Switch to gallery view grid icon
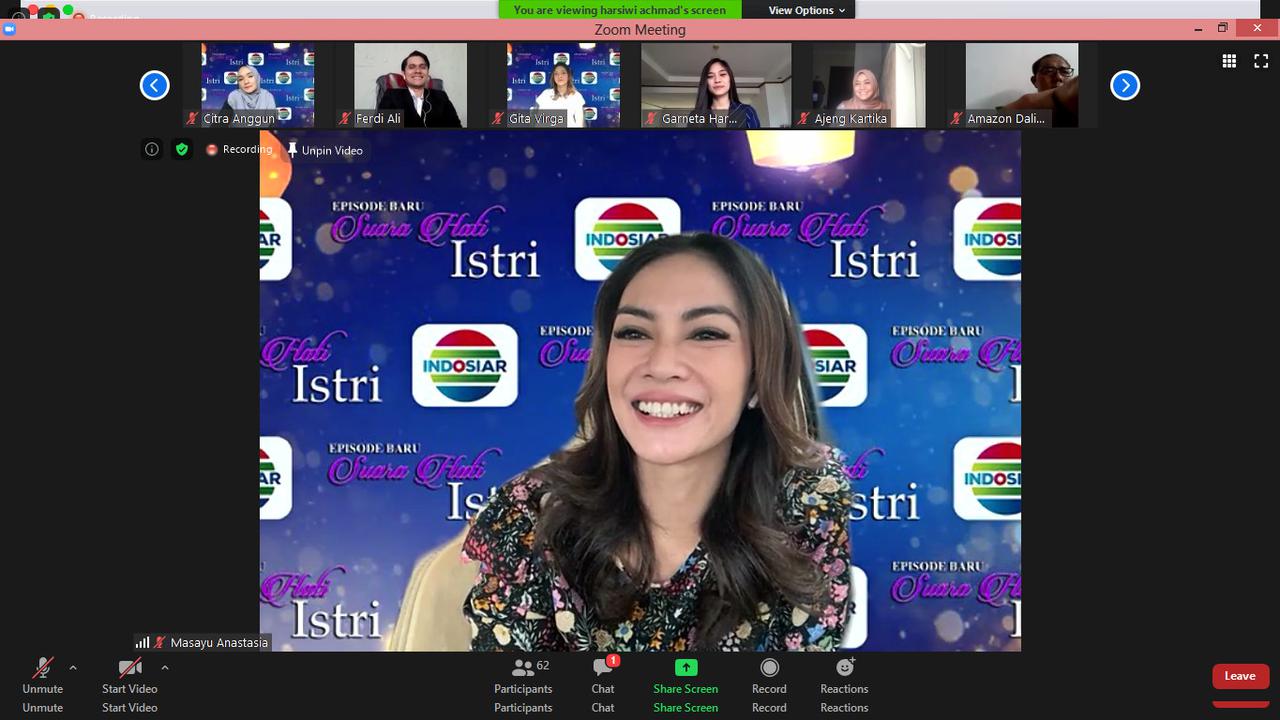Screen dimensions: 1280x720 pos(1229,62)
